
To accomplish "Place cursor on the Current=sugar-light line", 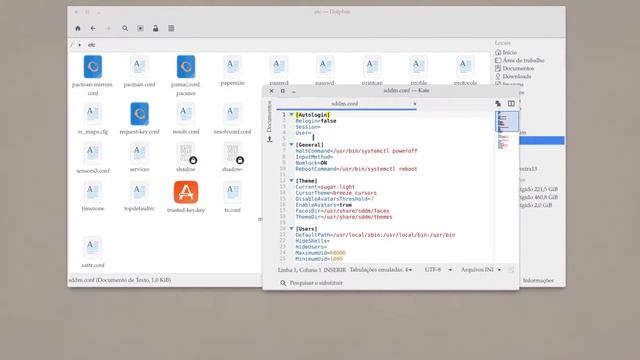I will [x=325, y=187].
